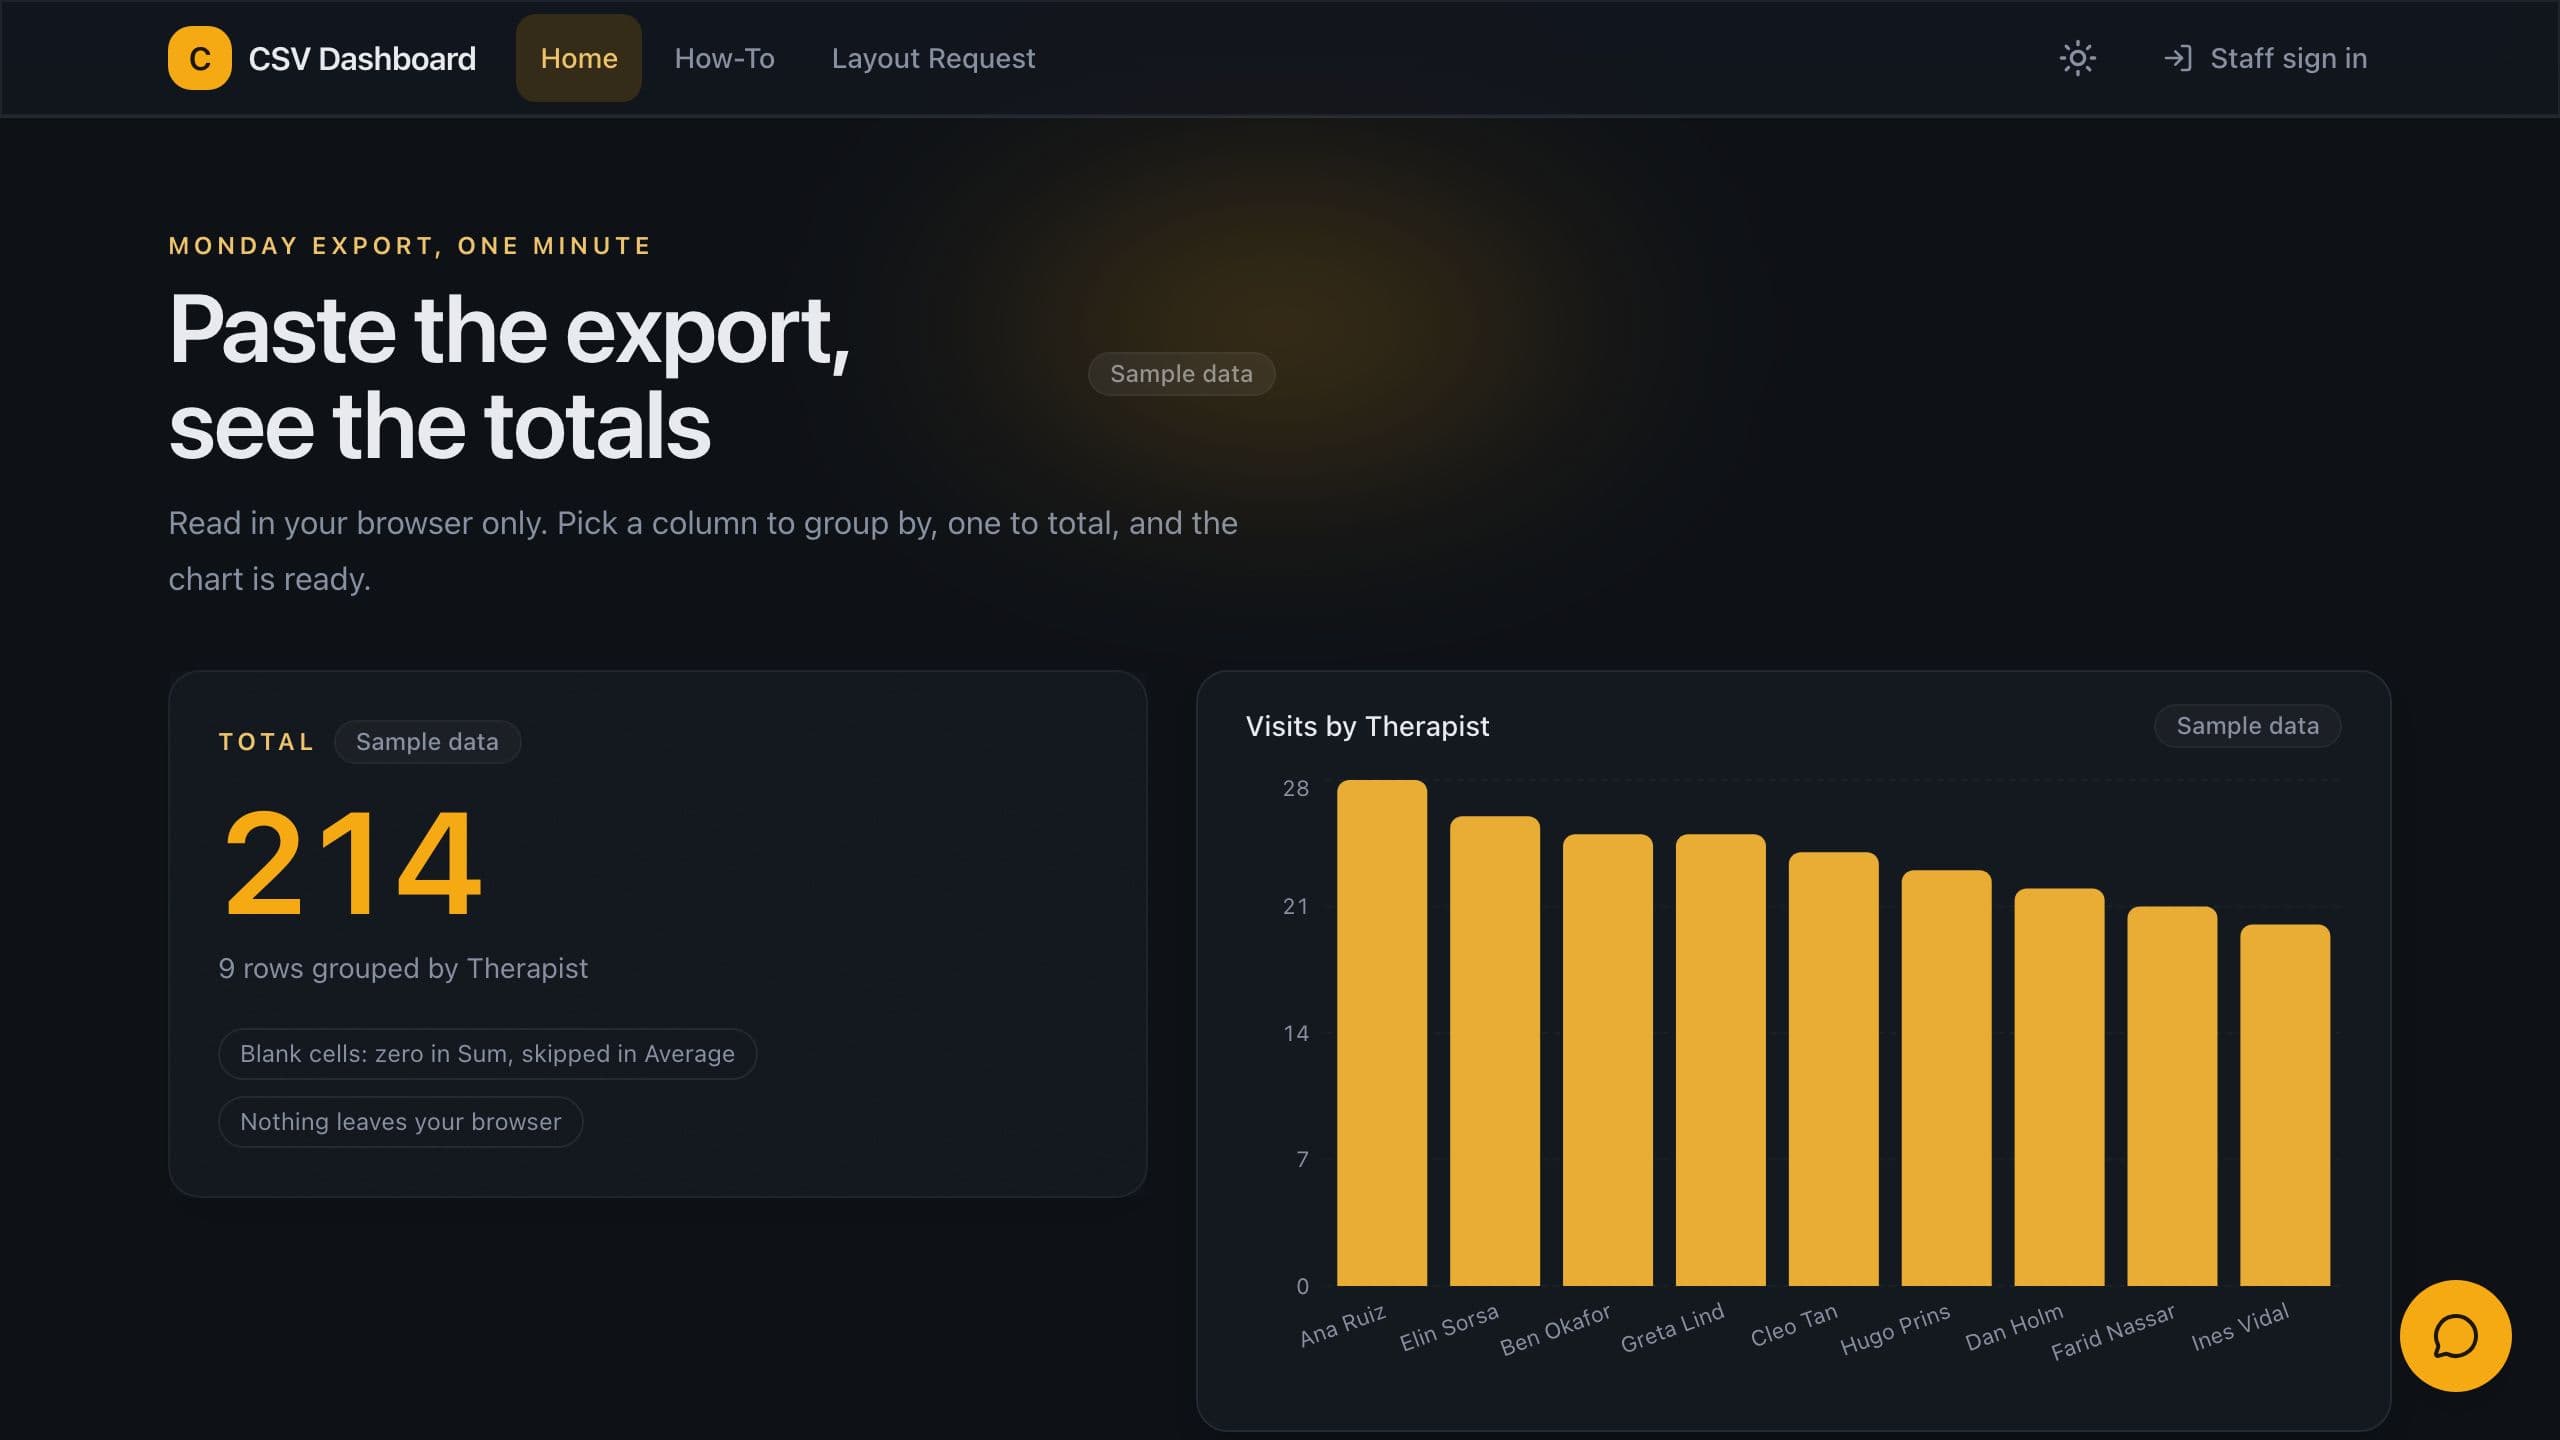Screen dimensions: 2560x1440
Task: Click the CSV Dashboard title
Action: [x=362, y=58]
